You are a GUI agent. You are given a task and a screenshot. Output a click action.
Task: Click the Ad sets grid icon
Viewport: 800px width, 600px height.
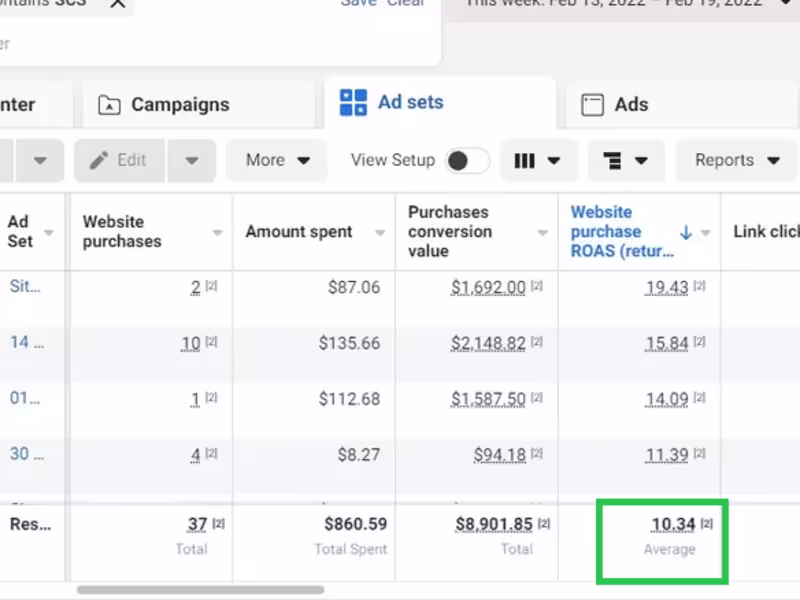[353, 102]
